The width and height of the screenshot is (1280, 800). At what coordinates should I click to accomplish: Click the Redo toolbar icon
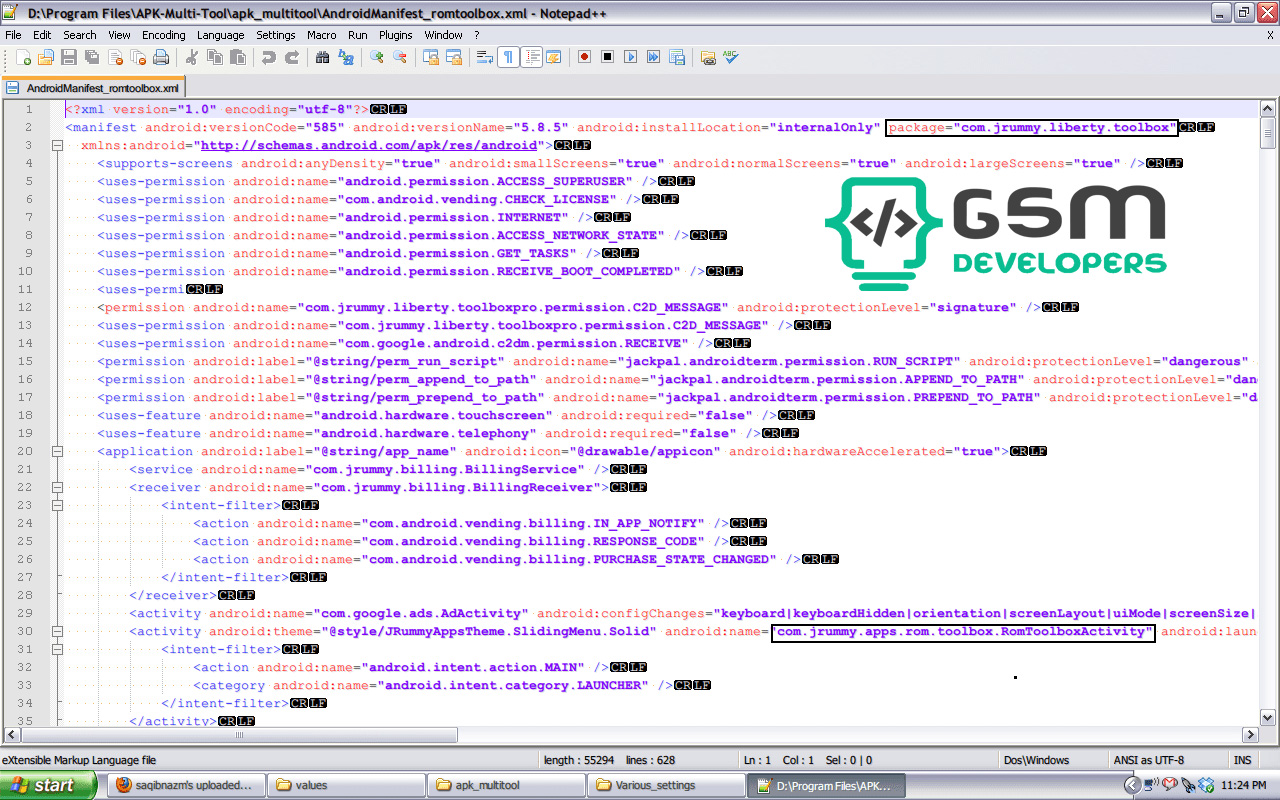click(292, 58)
